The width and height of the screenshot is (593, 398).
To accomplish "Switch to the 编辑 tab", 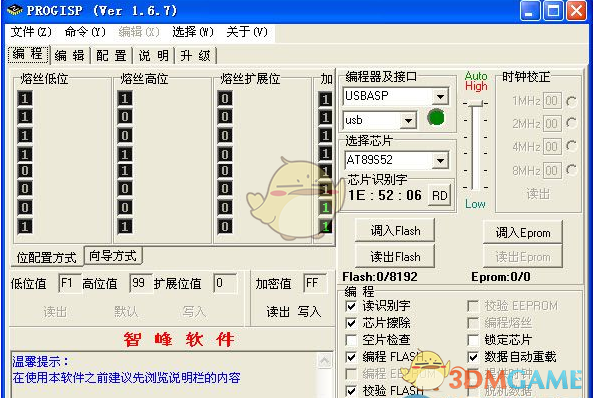I will (70, 56).
